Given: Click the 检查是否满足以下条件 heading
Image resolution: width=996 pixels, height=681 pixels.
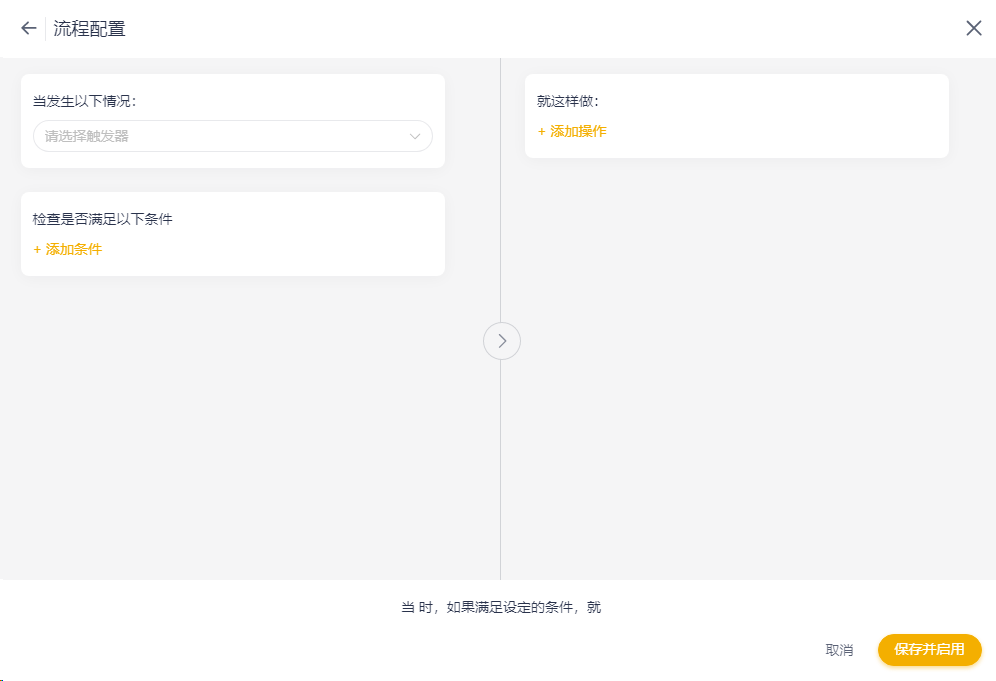Looking at the screenshot, I should tap(103, 219).
